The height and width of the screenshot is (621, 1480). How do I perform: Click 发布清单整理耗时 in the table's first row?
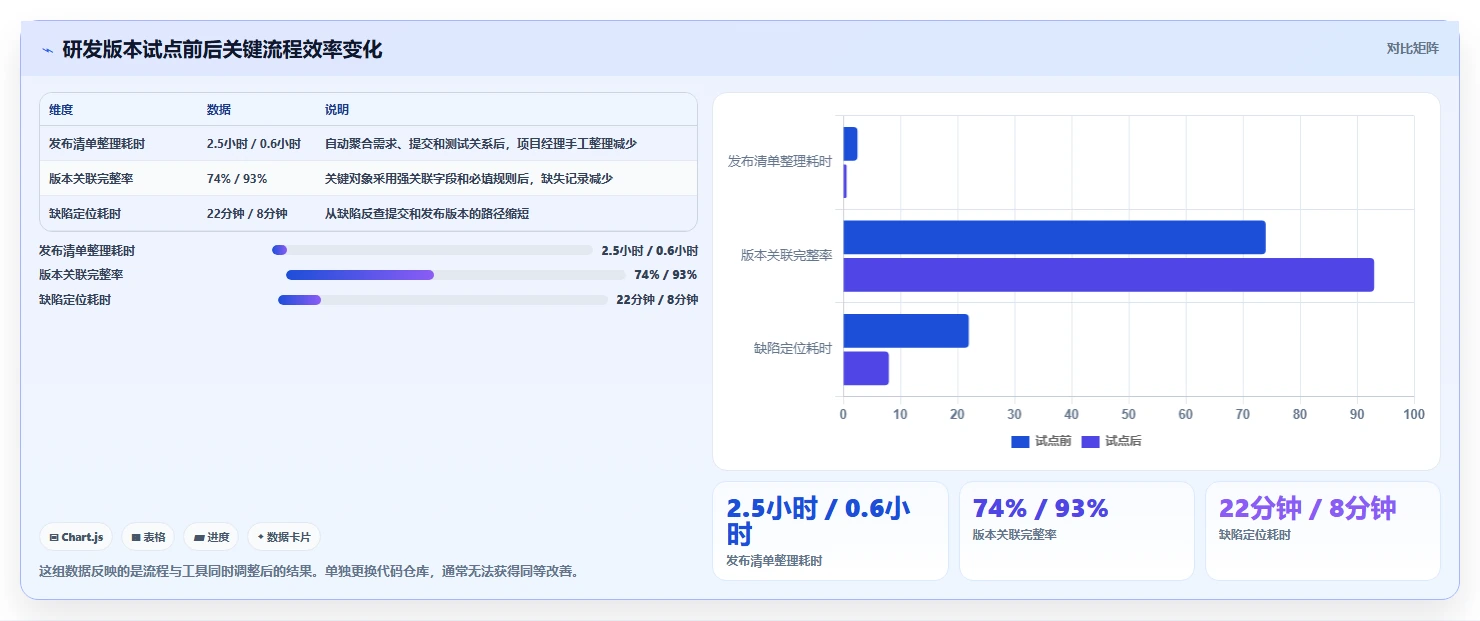coord(97,144)
